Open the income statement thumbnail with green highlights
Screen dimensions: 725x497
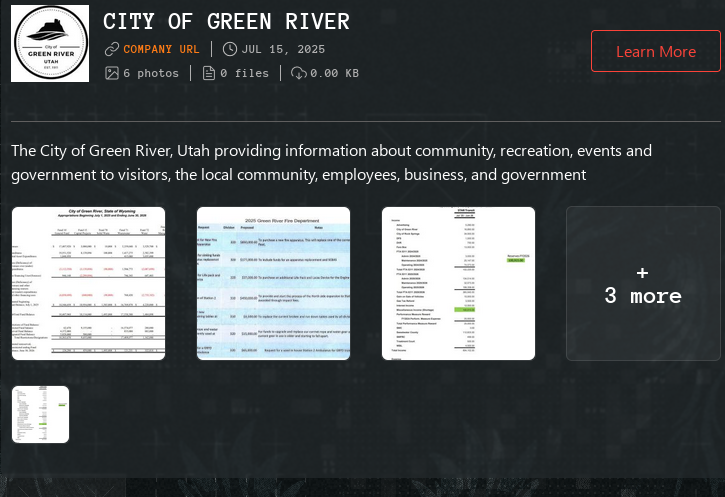tap(458, 283)
